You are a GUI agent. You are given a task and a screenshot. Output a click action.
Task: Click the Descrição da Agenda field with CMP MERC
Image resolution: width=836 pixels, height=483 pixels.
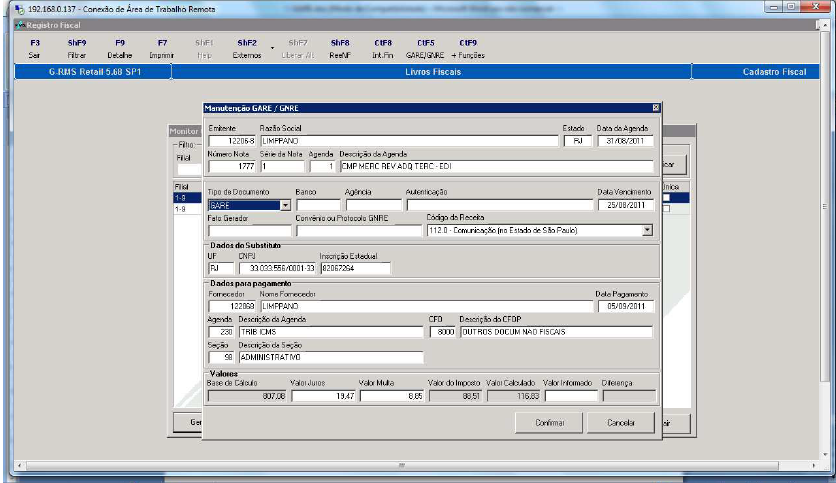[x=496, y=166]
